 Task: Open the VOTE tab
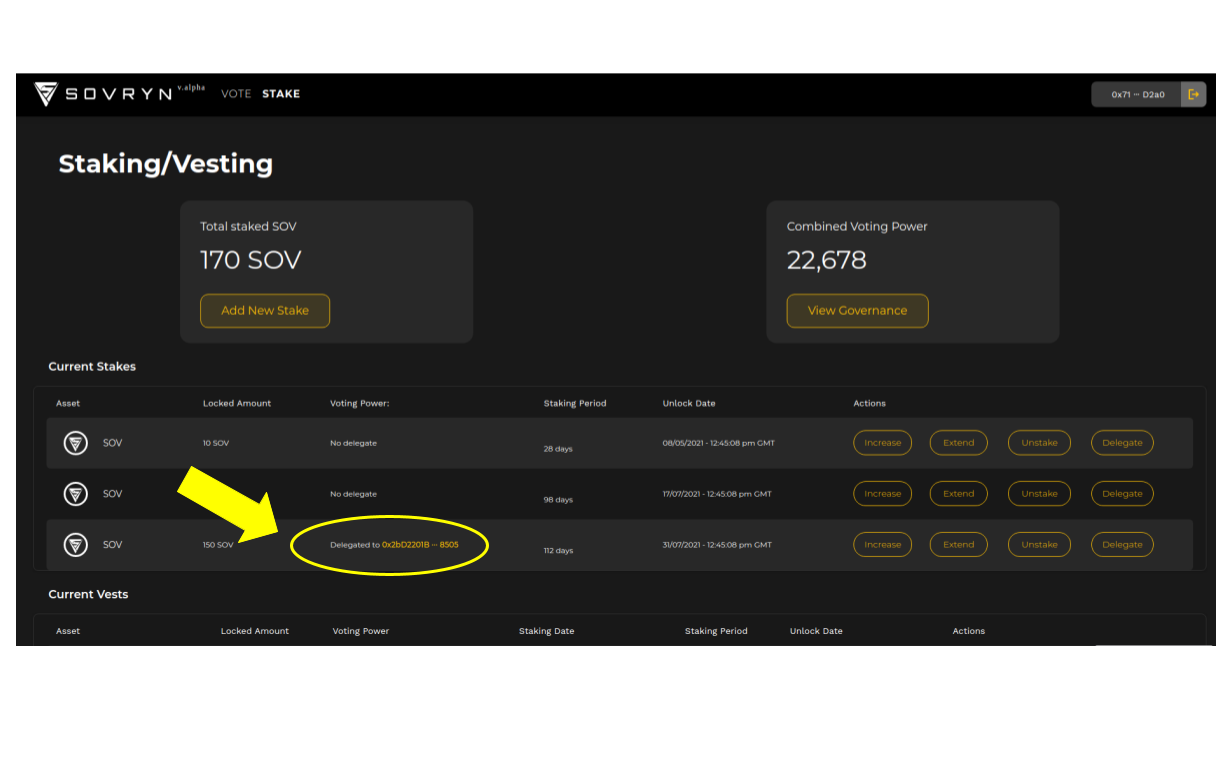coord(236,94)
